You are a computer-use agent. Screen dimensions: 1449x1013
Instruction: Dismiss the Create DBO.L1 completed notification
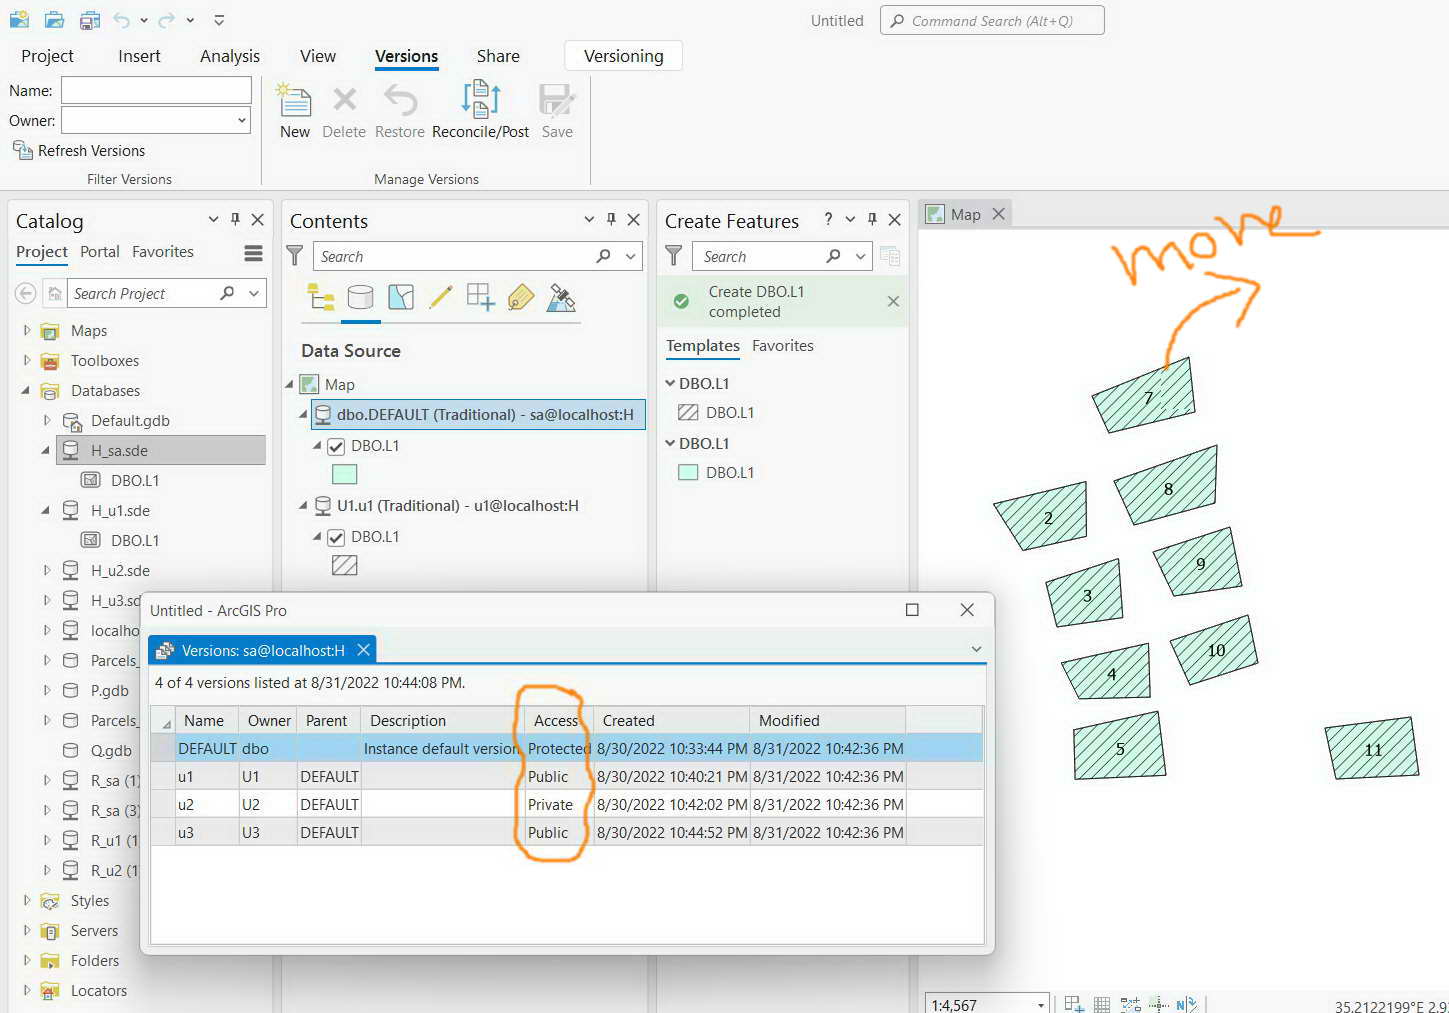893,301
